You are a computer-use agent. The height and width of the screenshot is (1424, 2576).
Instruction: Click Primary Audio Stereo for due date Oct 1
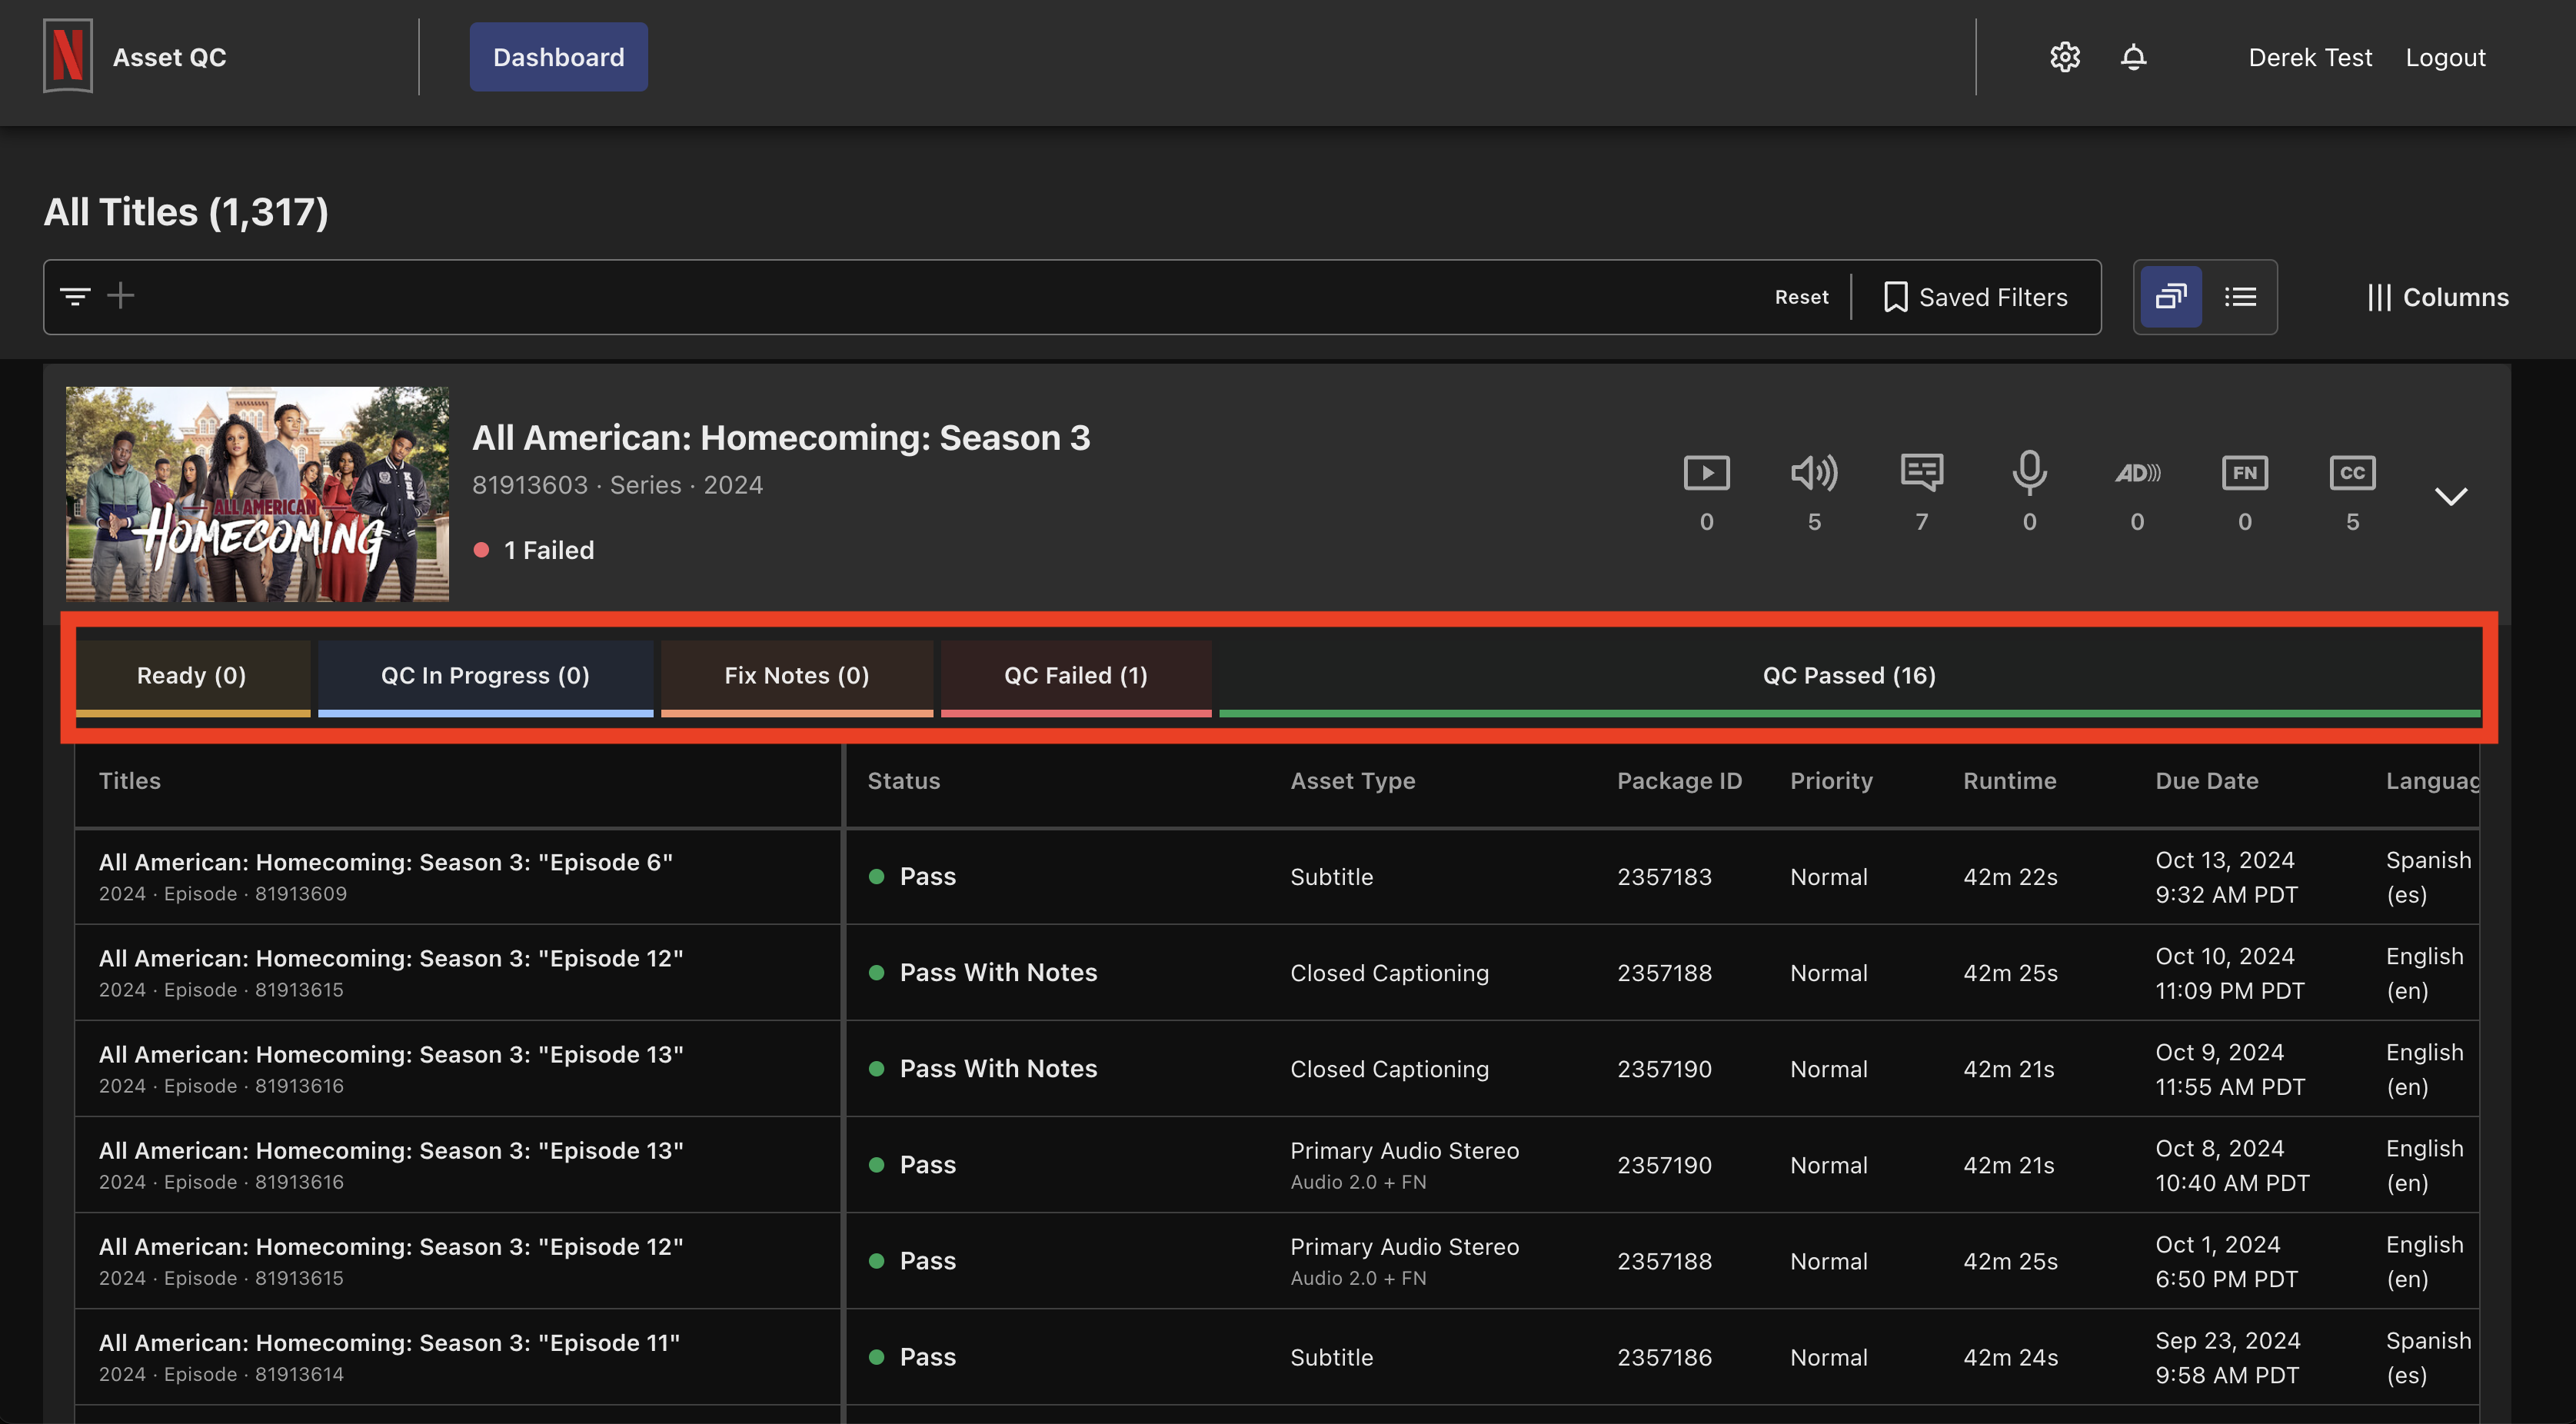(1404, 1246)
